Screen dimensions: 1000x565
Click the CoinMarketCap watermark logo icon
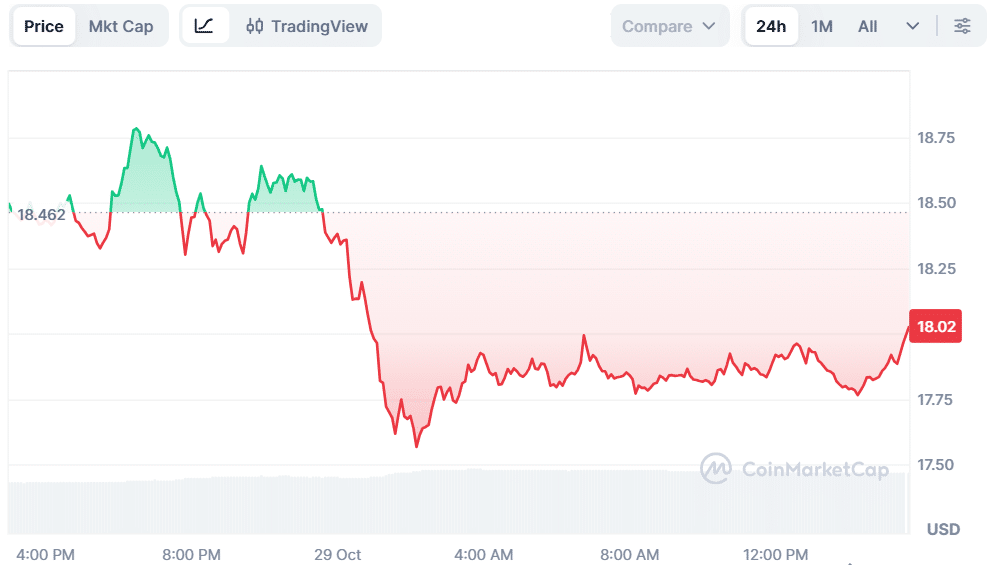point(716,469)
